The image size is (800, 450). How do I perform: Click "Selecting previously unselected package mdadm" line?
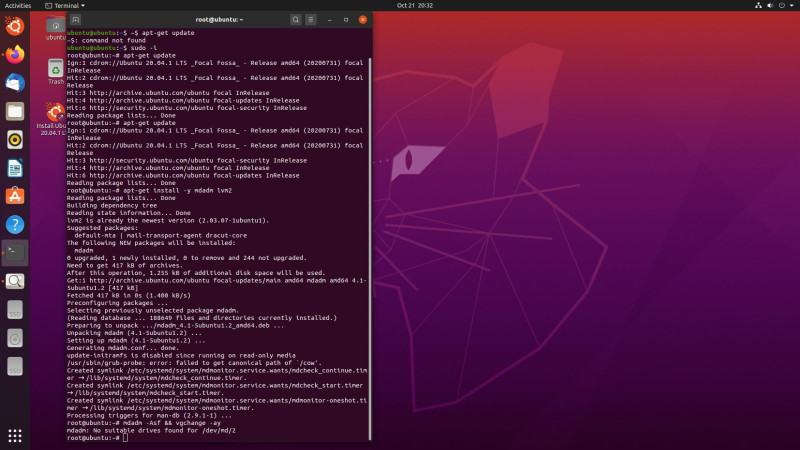(x=153, y=310)
